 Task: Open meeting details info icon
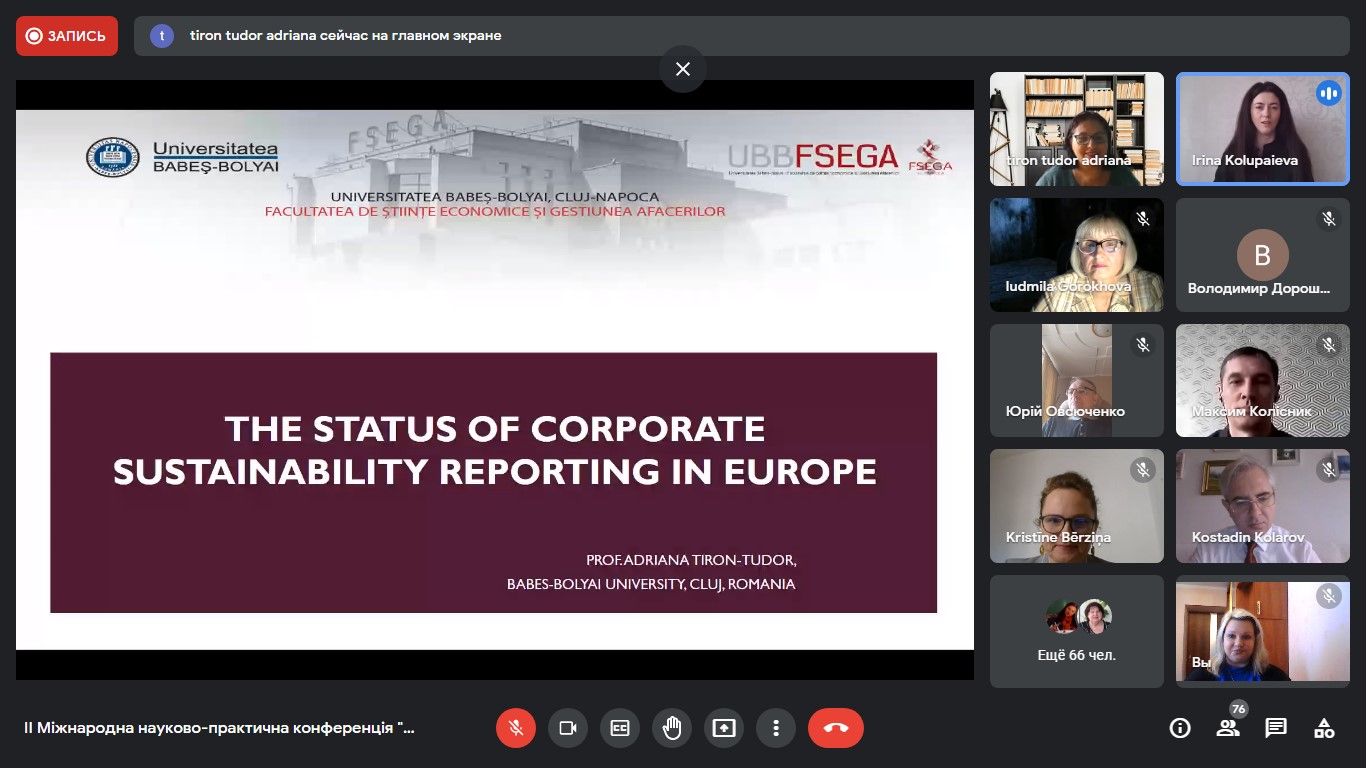pos(1180,728)
